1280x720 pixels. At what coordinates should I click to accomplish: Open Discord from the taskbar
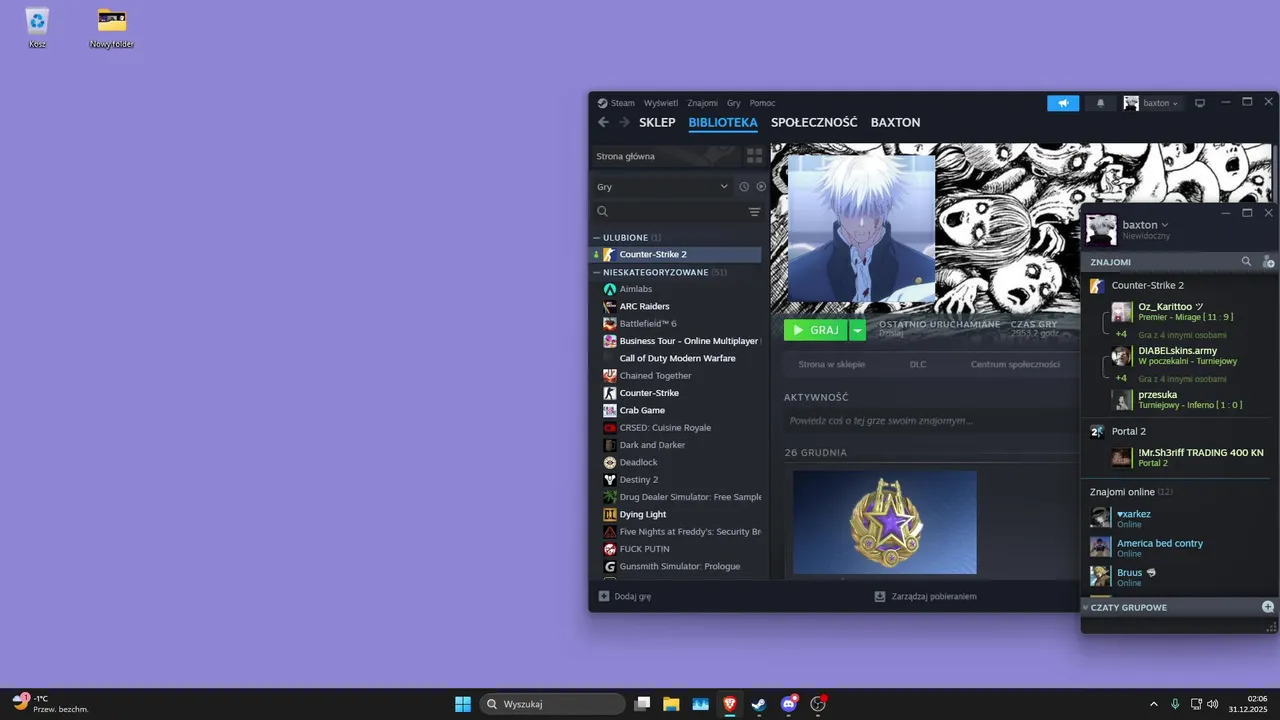point(789,704)
